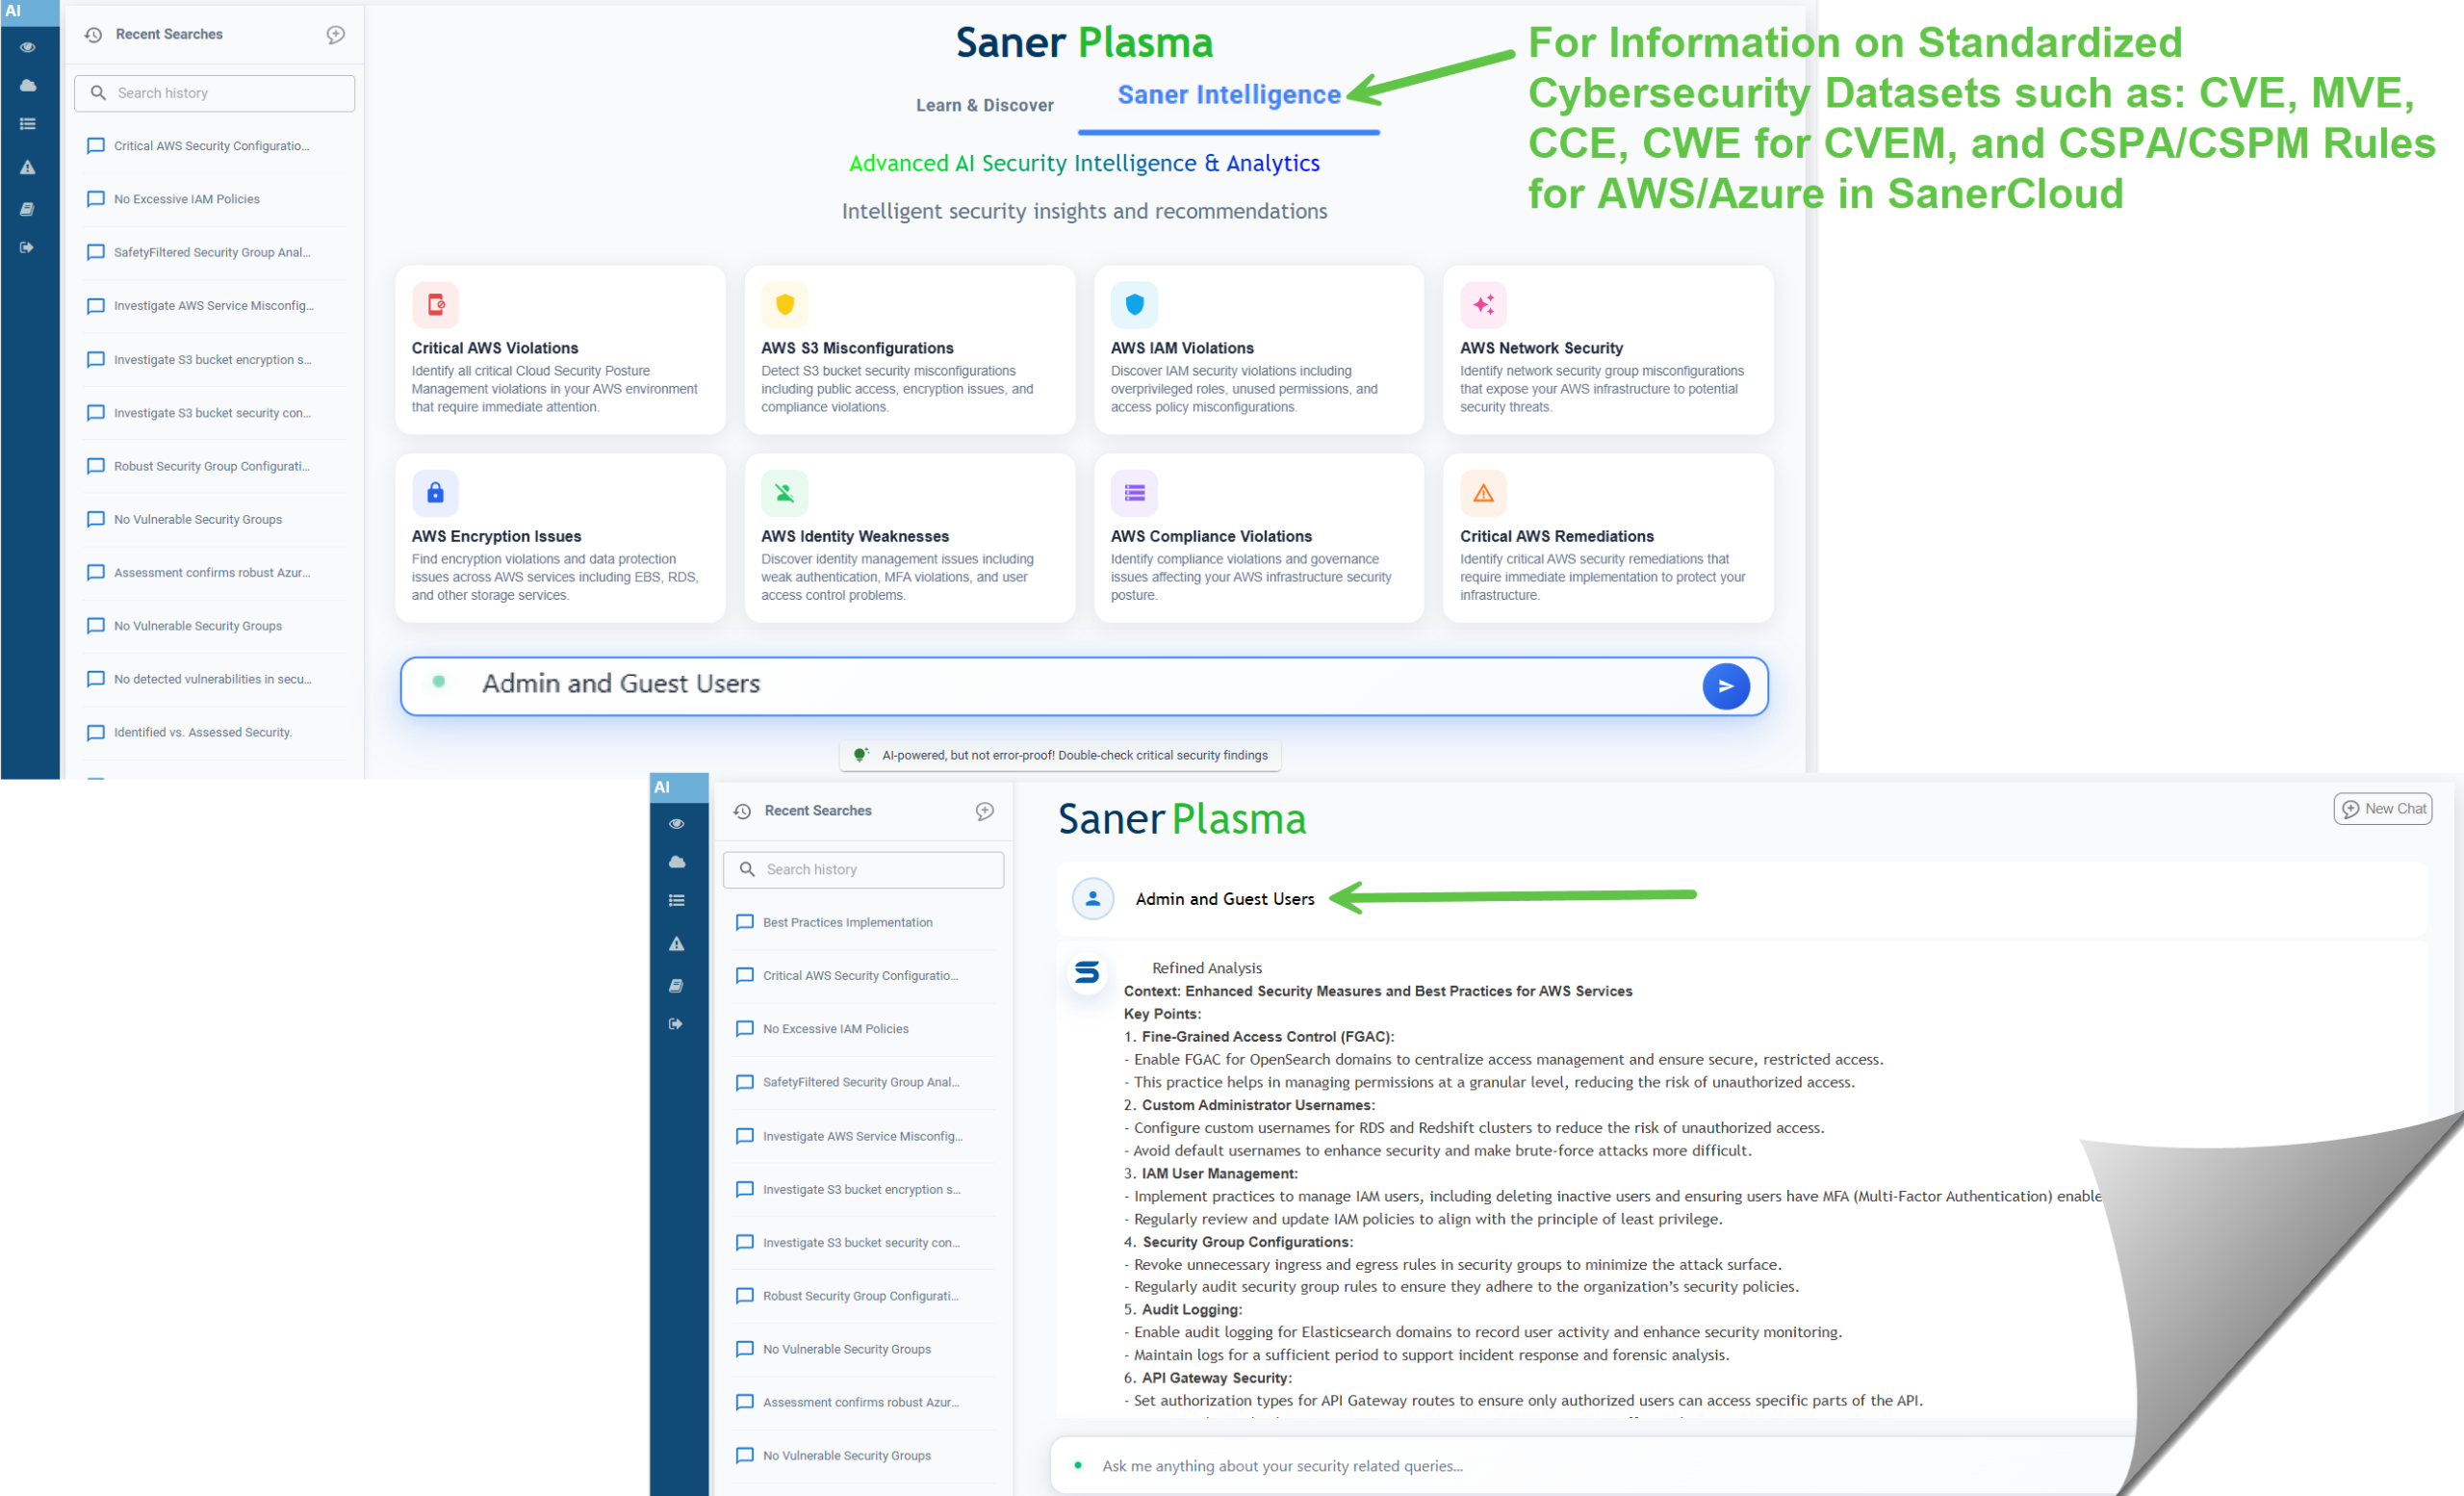
Task: Switch to Learn & Discover tab
Action: (984, 105)
